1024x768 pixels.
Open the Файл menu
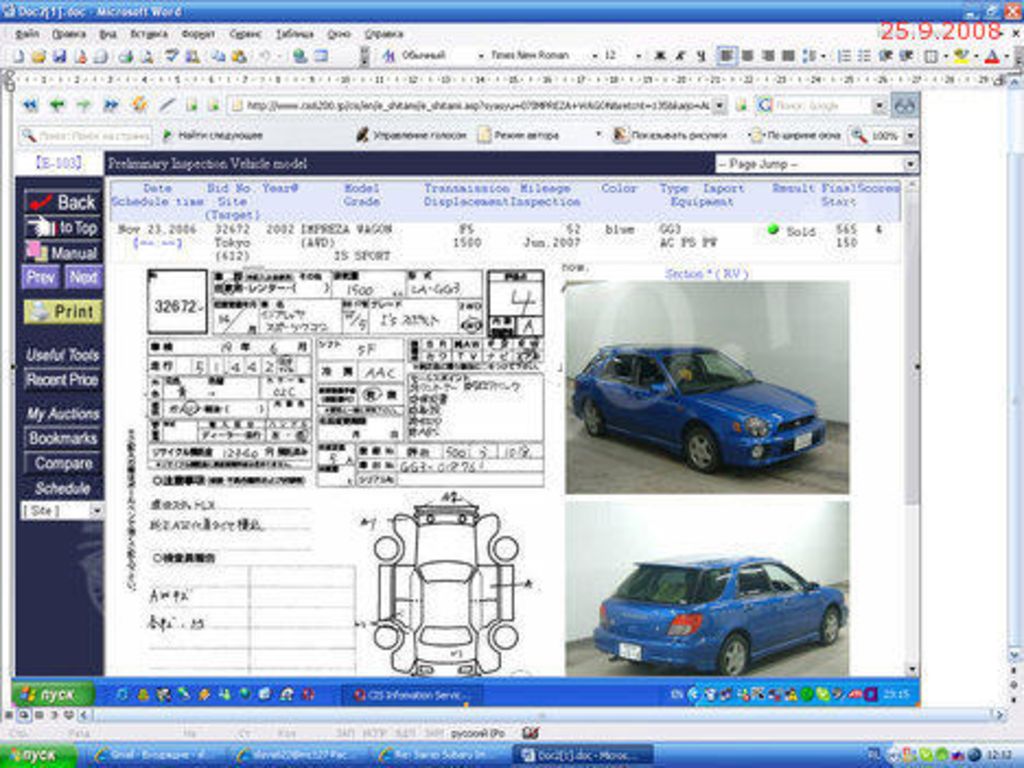pyautogui.click(x=27, y=33)
